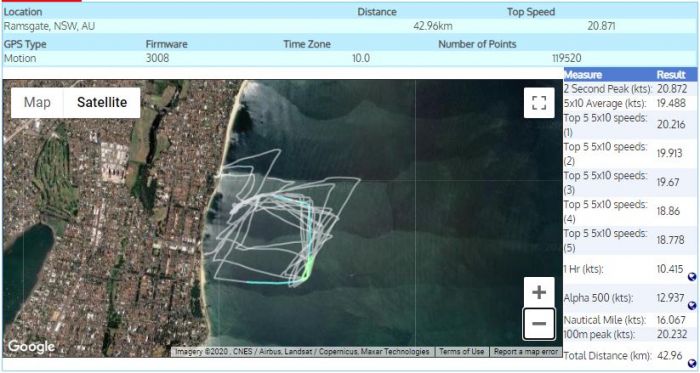Viewport: 700px width, 373px height.
Task: Zoom in on the map
Action: tap(539, 292)
